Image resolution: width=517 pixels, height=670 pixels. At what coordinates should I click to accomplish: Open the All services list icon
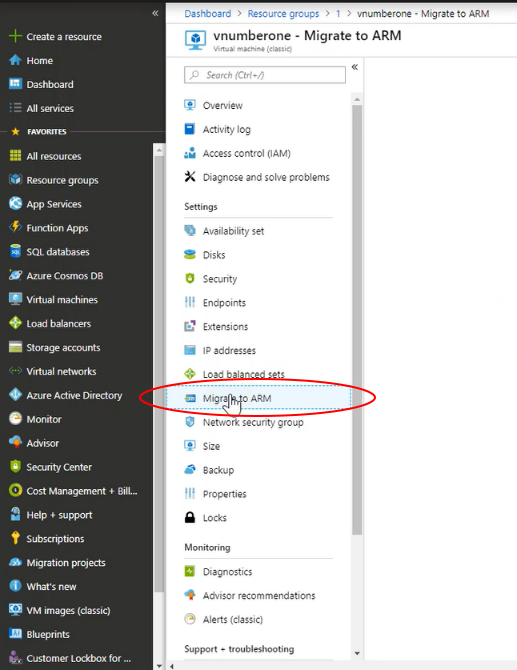click(15, 108)
